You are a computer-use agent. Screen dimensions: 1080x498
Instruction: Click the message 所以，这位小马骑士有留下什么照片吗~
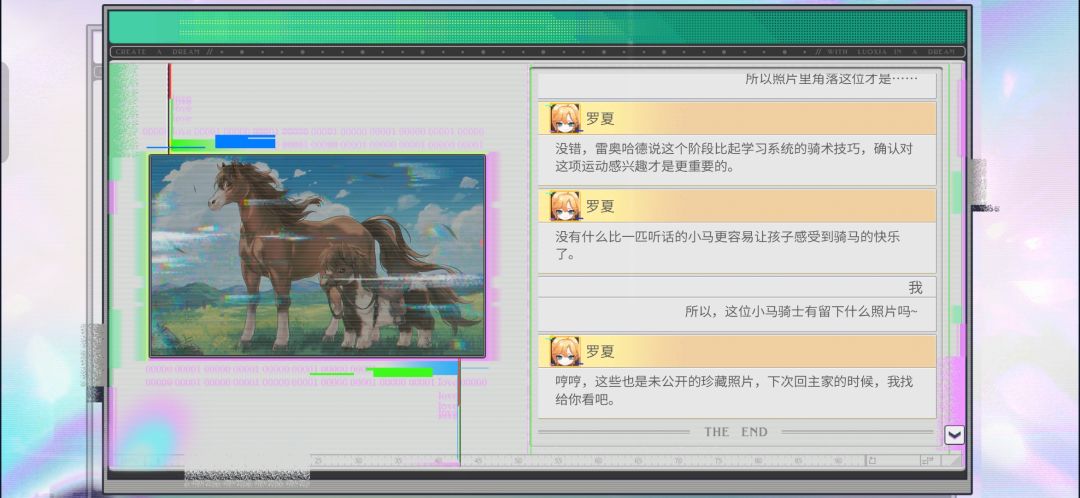(800, 311)
